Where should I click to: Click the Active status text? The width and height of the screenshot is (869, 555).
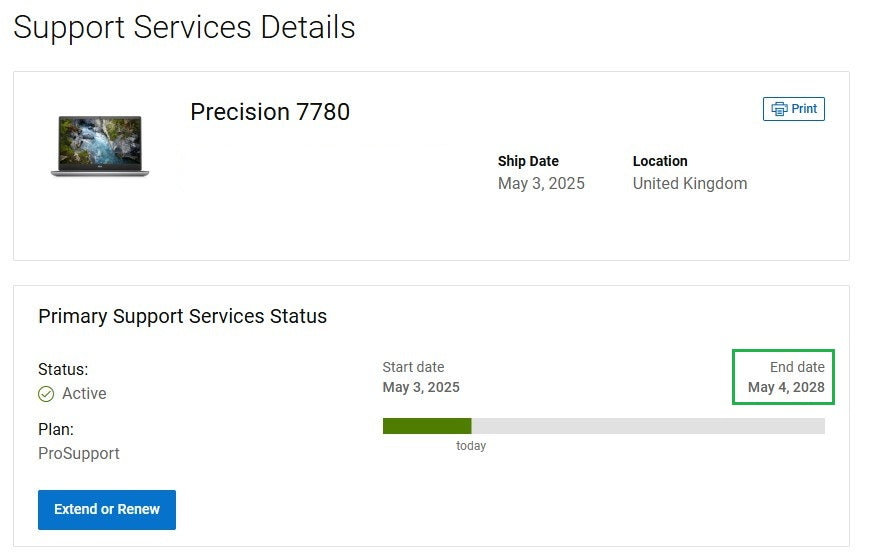click(84, 394)
